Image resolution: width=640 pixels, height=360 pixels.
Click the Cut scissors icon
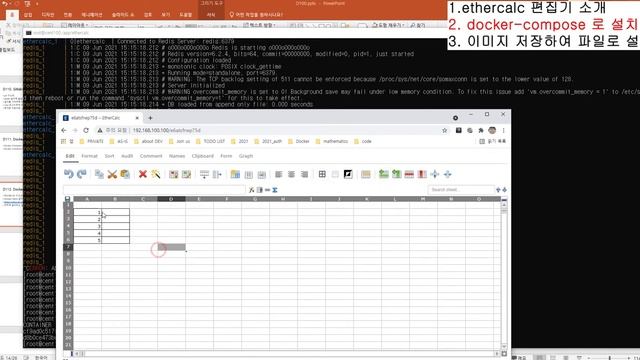click(112, 174)
